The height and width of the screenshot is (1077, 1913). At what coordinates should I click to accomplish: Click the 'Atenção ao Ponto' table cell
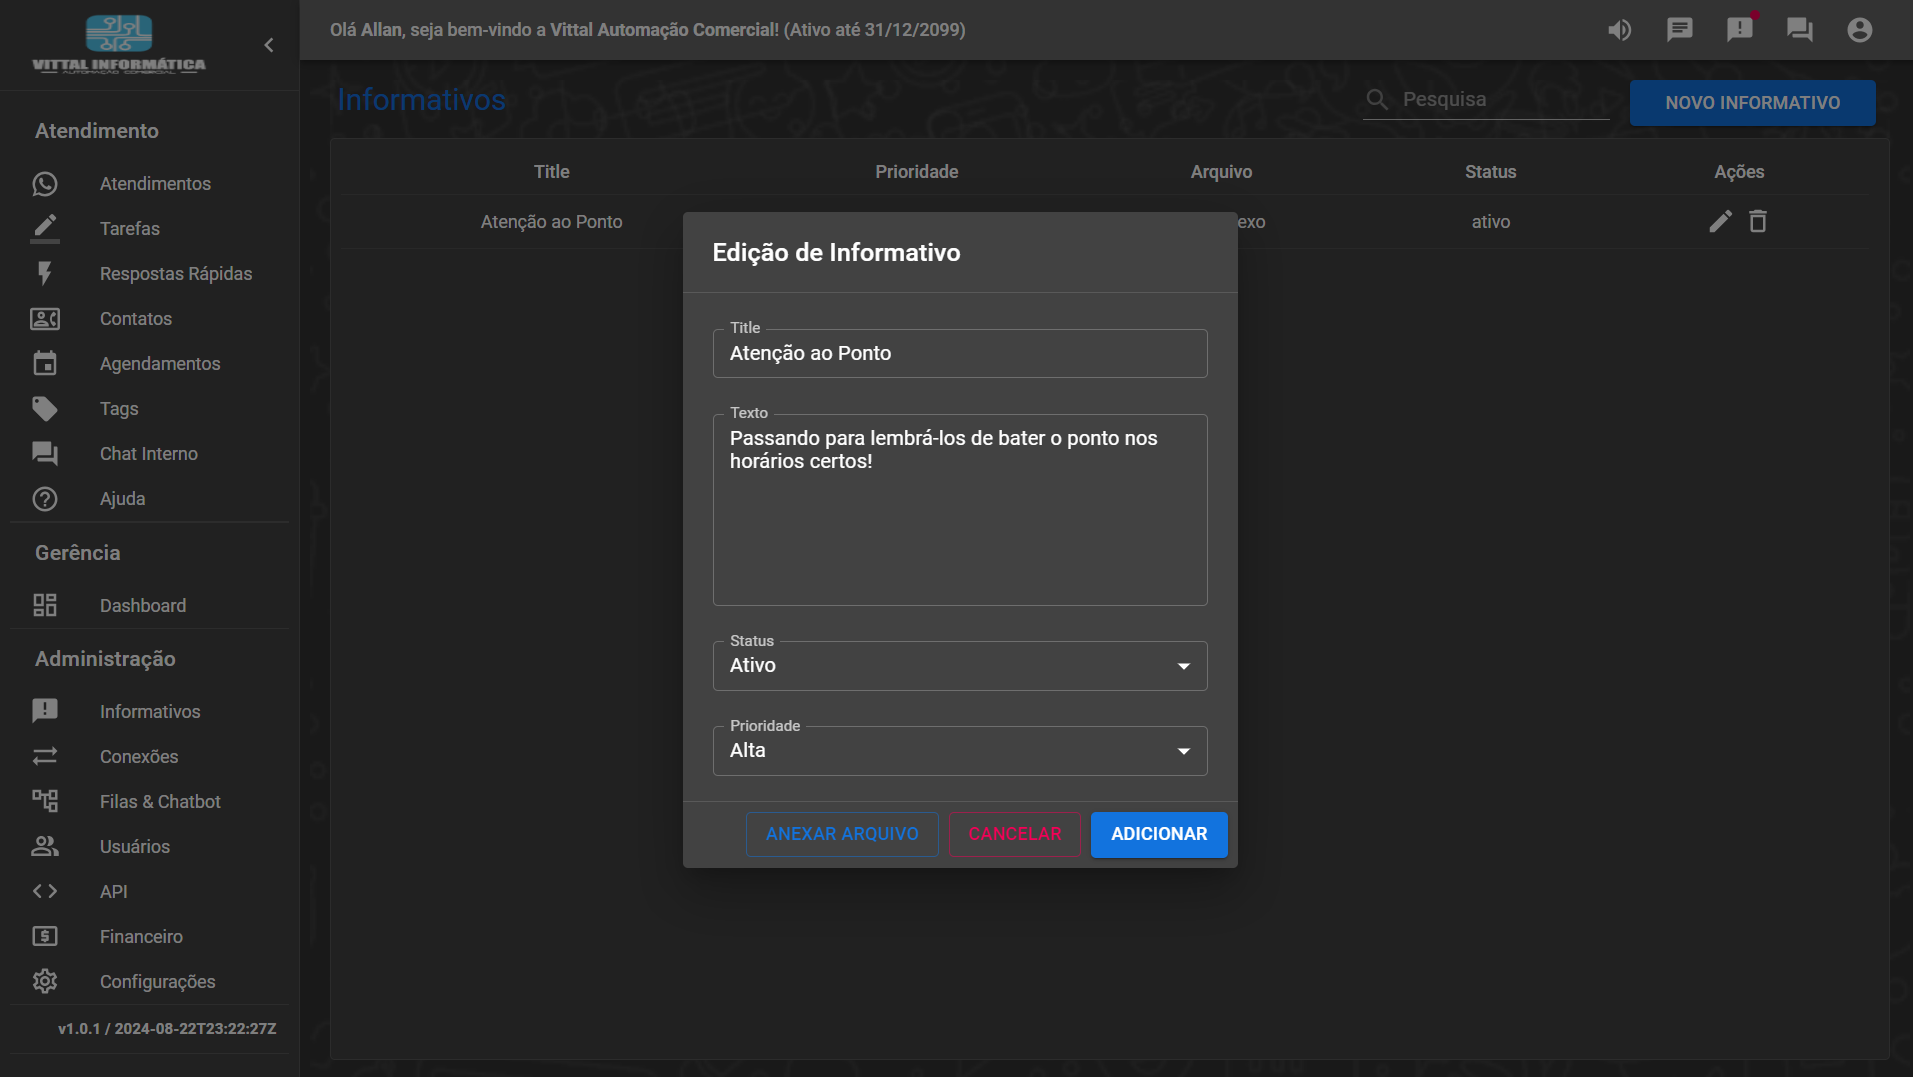551,222
